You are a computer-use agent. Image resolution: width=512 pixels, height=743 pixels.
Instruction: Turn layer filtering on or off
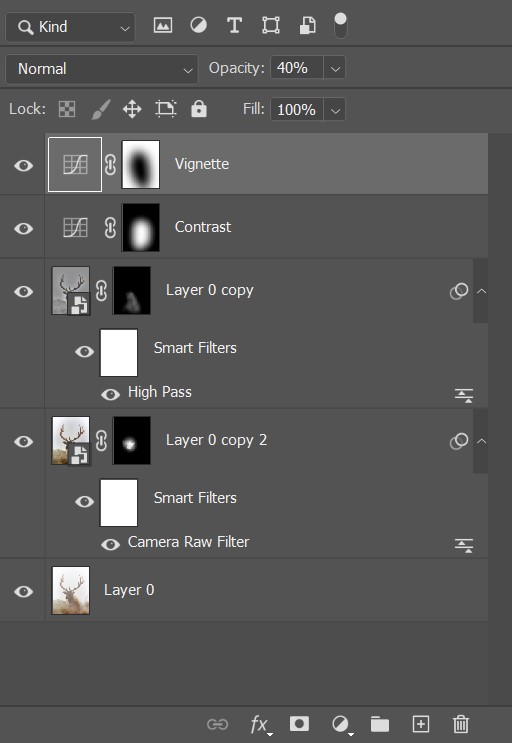340,26
